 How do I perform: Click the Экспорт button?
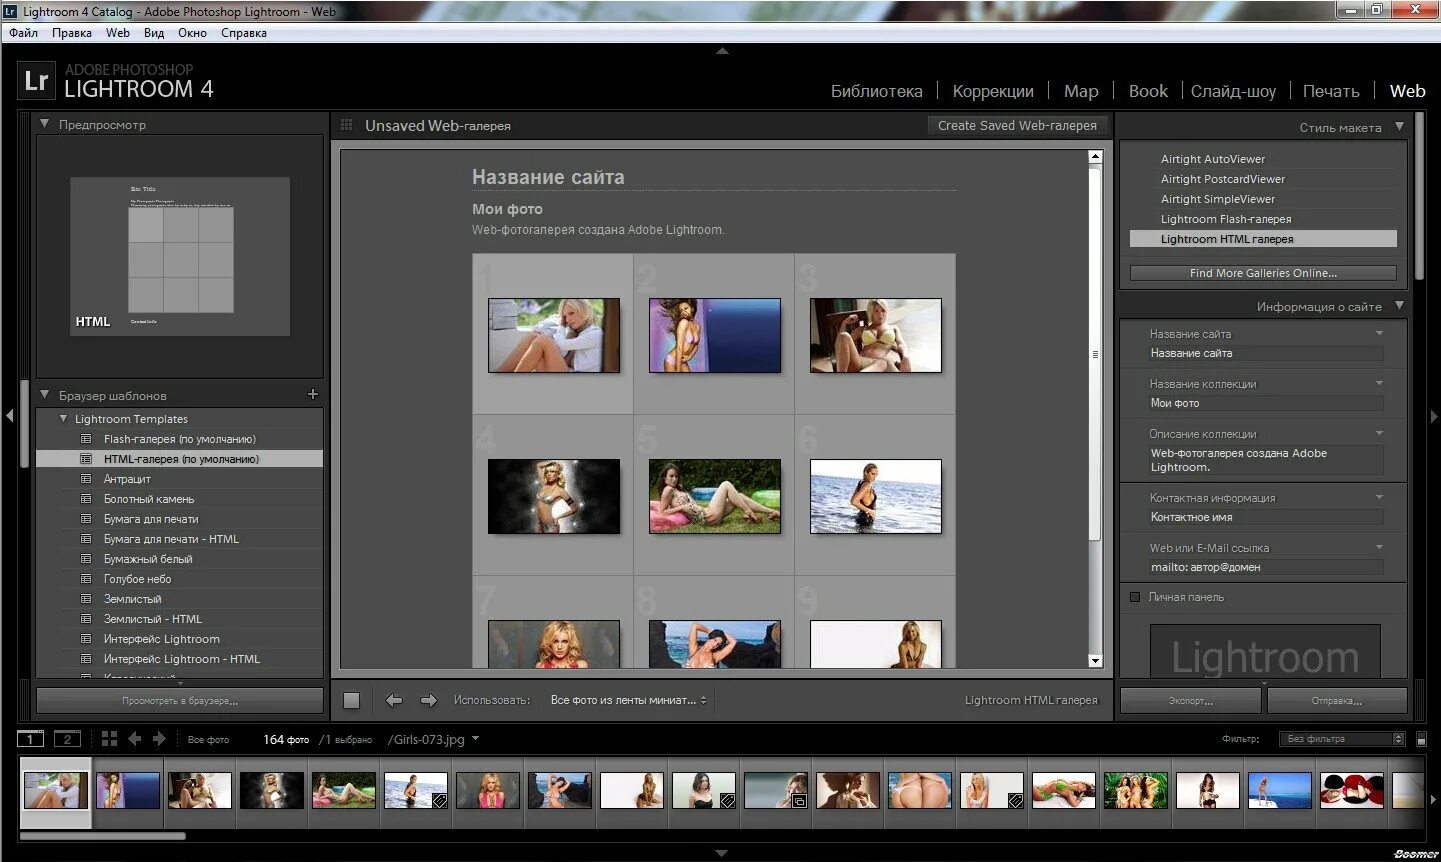coord(1190,701)
